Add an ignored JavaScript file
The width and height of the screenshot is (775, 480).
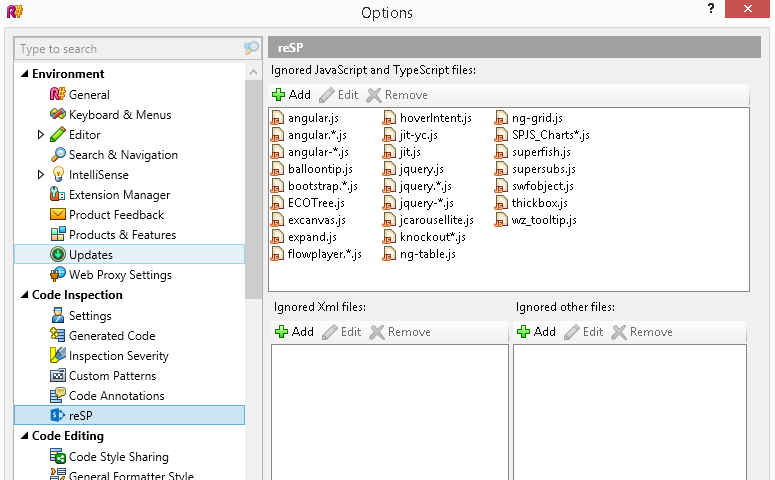pyautogui.click(x=291, y=95)
